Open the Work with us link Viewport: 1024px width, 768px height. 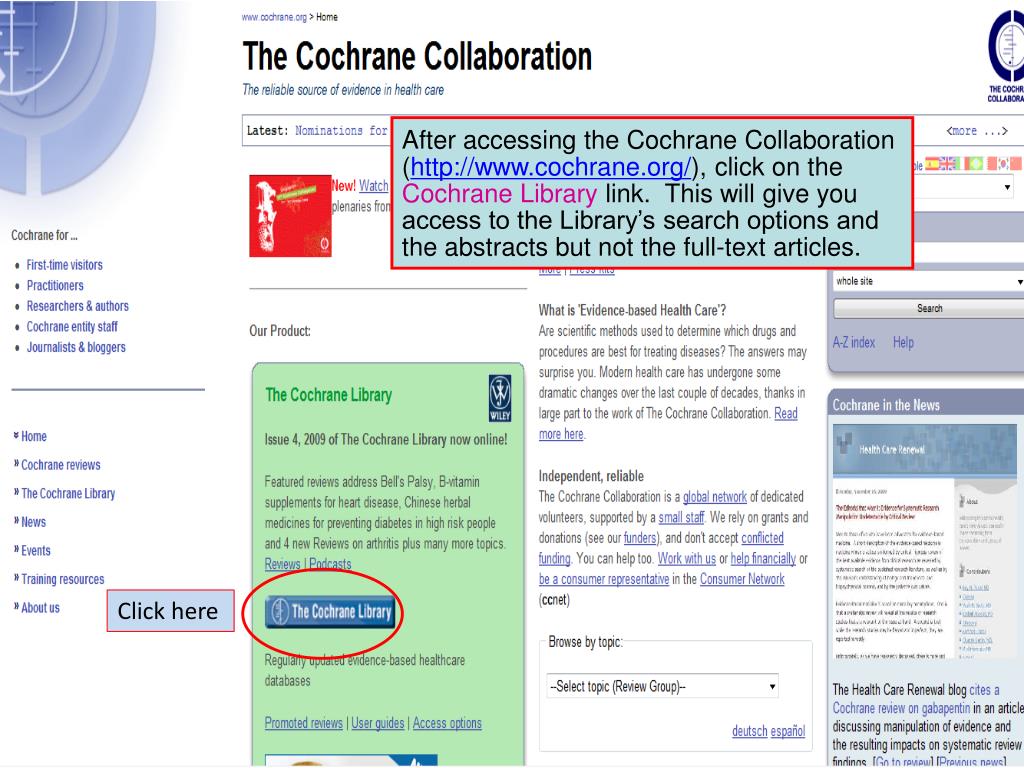click(686, 559)
